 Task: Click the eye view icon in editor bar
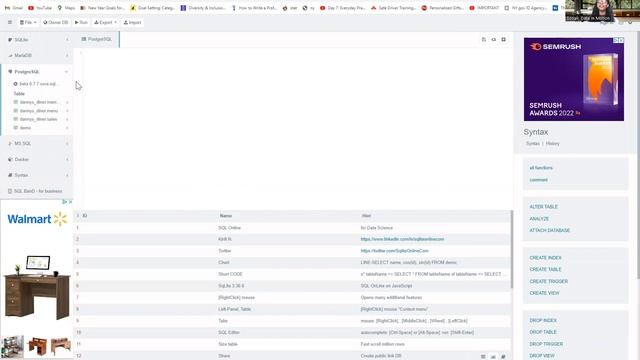pyautogui.click(x=493, y=40)
